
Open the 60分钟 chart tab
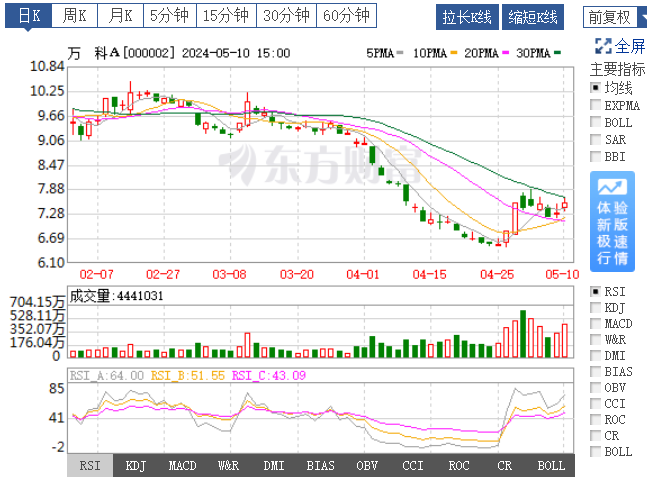[347, 16]
